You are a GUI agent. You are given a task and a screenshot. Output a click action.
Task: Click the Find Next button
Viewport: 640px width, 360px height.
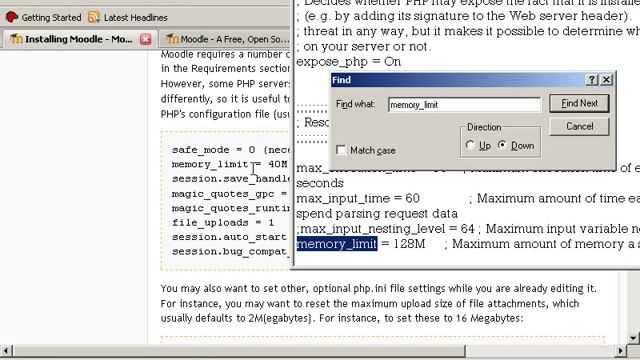click(579, 104)
